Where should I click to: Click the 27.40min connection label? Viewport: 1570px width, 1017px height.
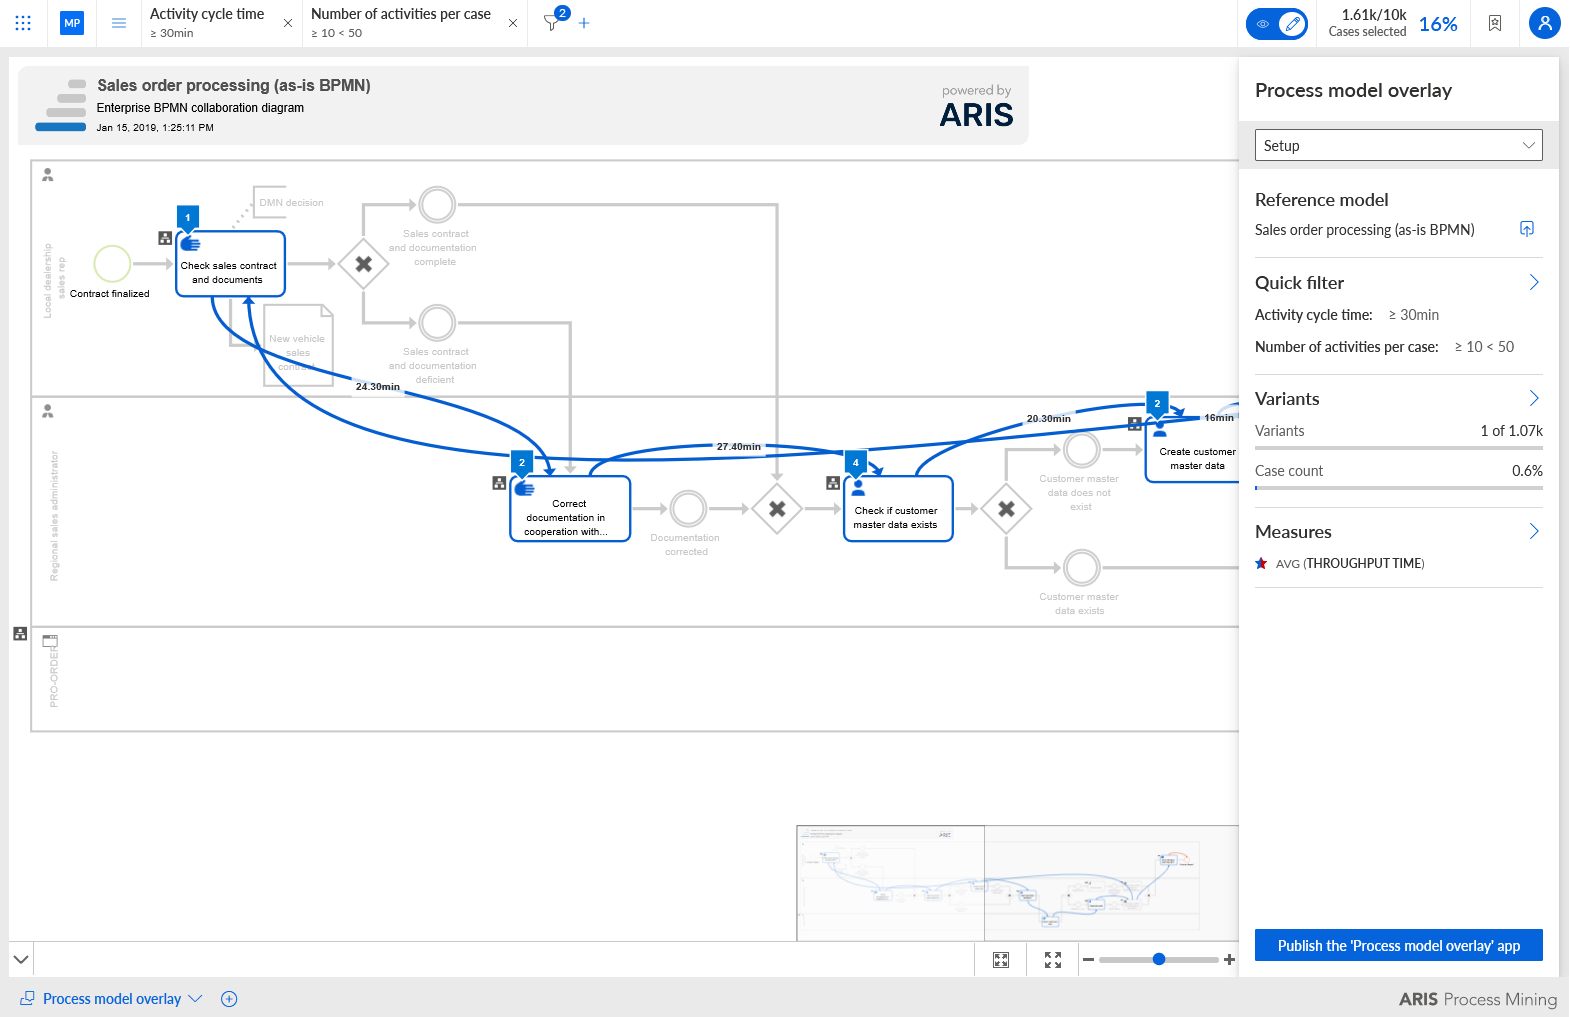click(739, 447)
